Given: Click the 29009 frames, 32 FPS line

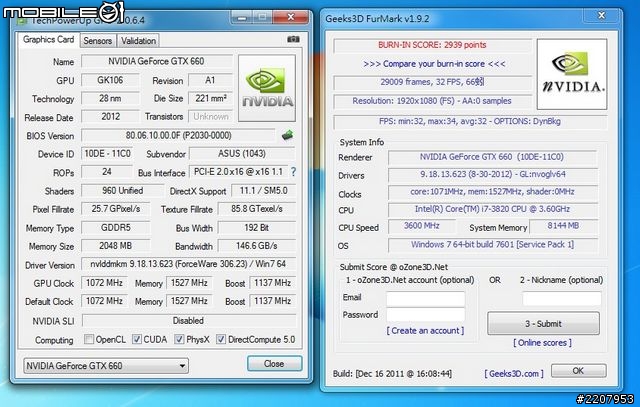Looking at the screenshot, I should click(432, 82).
